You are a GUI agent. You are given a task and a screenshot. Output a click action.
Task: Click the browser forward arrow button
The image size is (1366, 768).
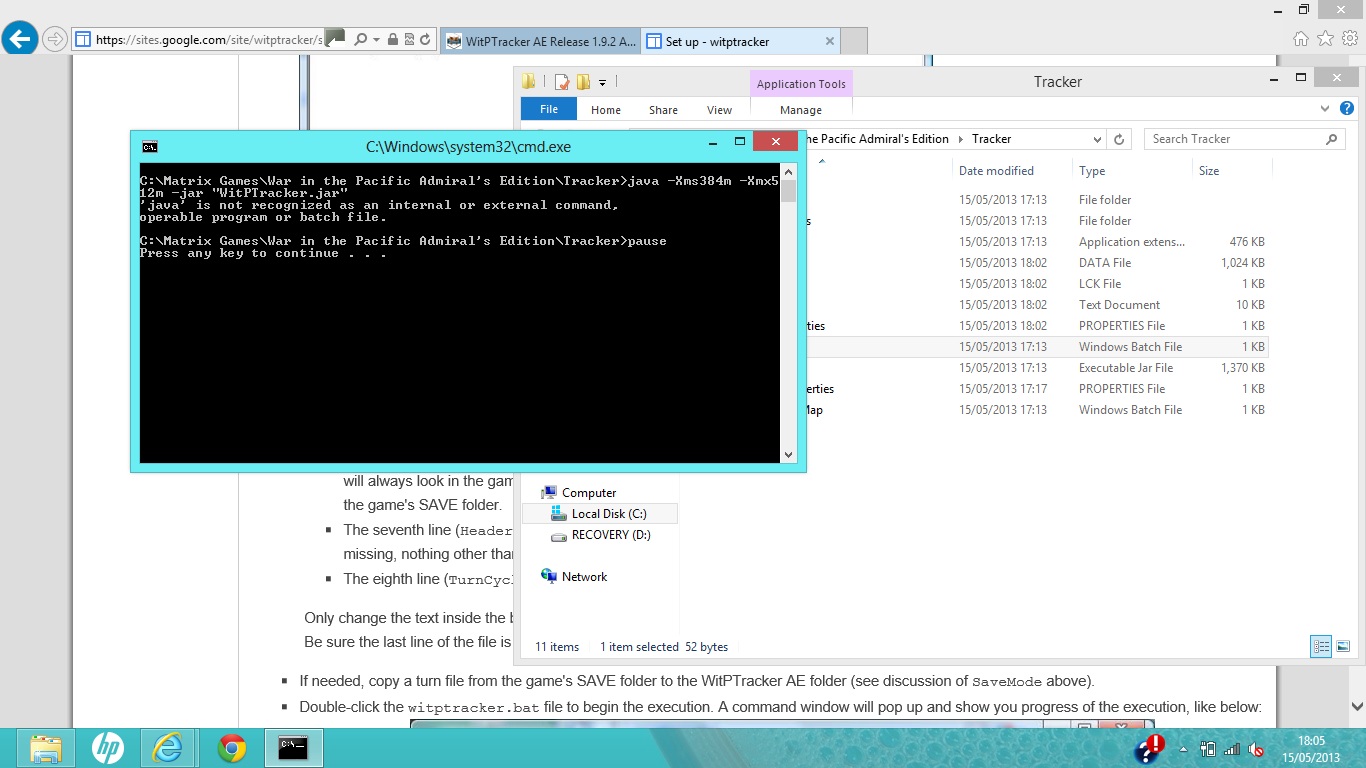click(x=55, y=40)
